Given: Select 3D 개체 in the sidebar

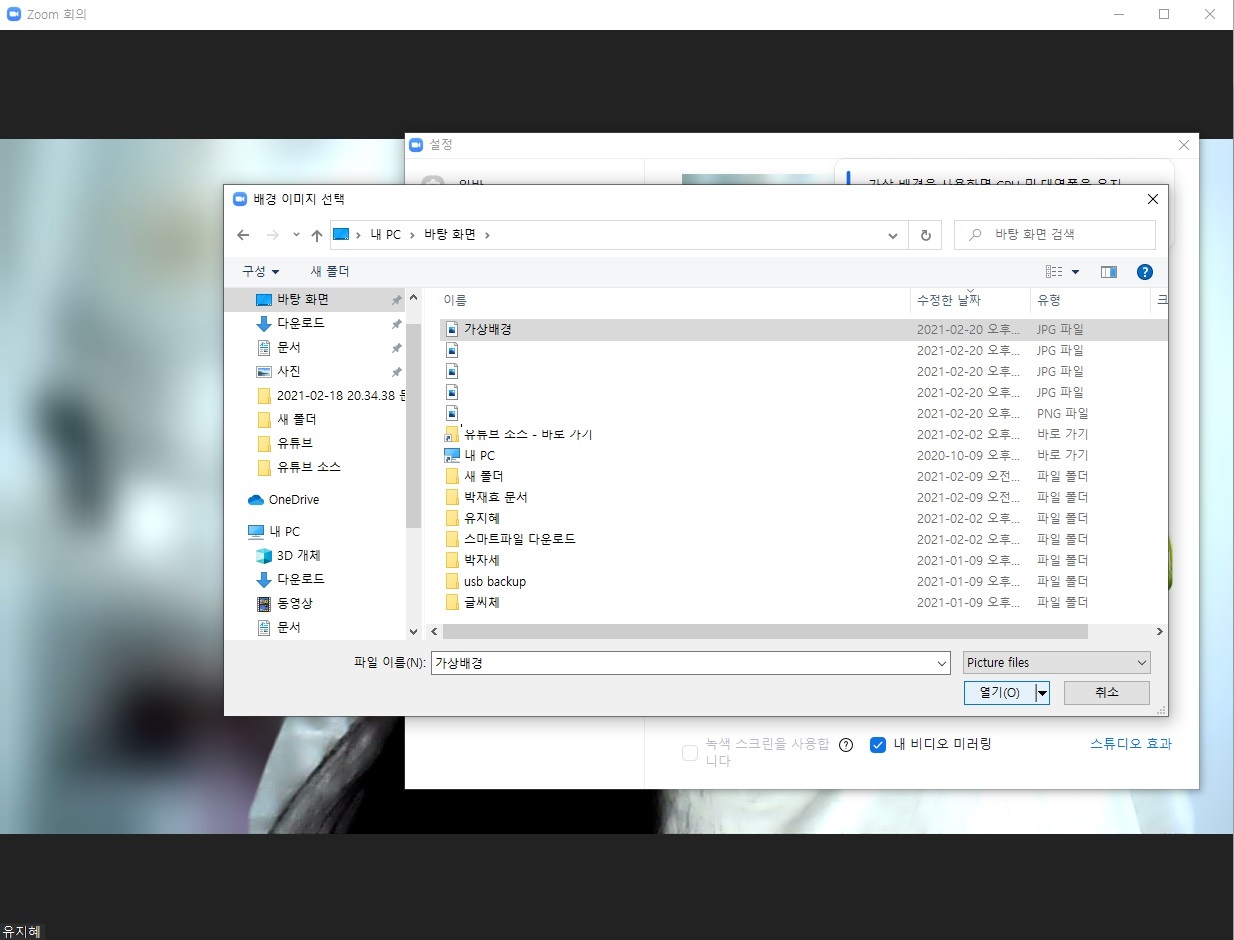Looking at the screenshot, I should 298,556.
